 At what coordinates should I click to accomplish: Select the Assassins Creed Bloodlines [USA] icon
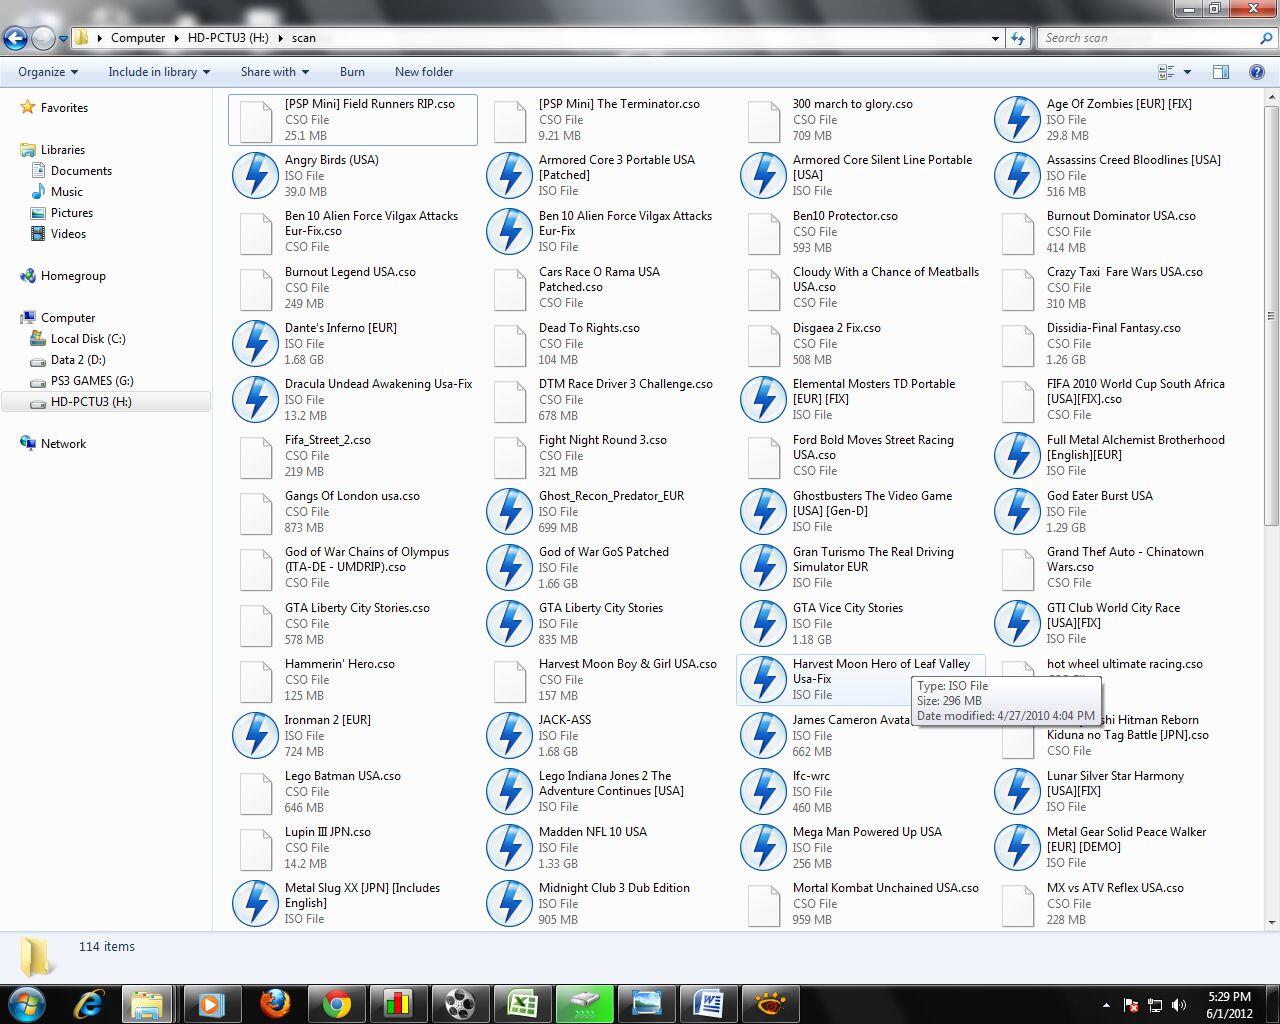coord(1018,175)
